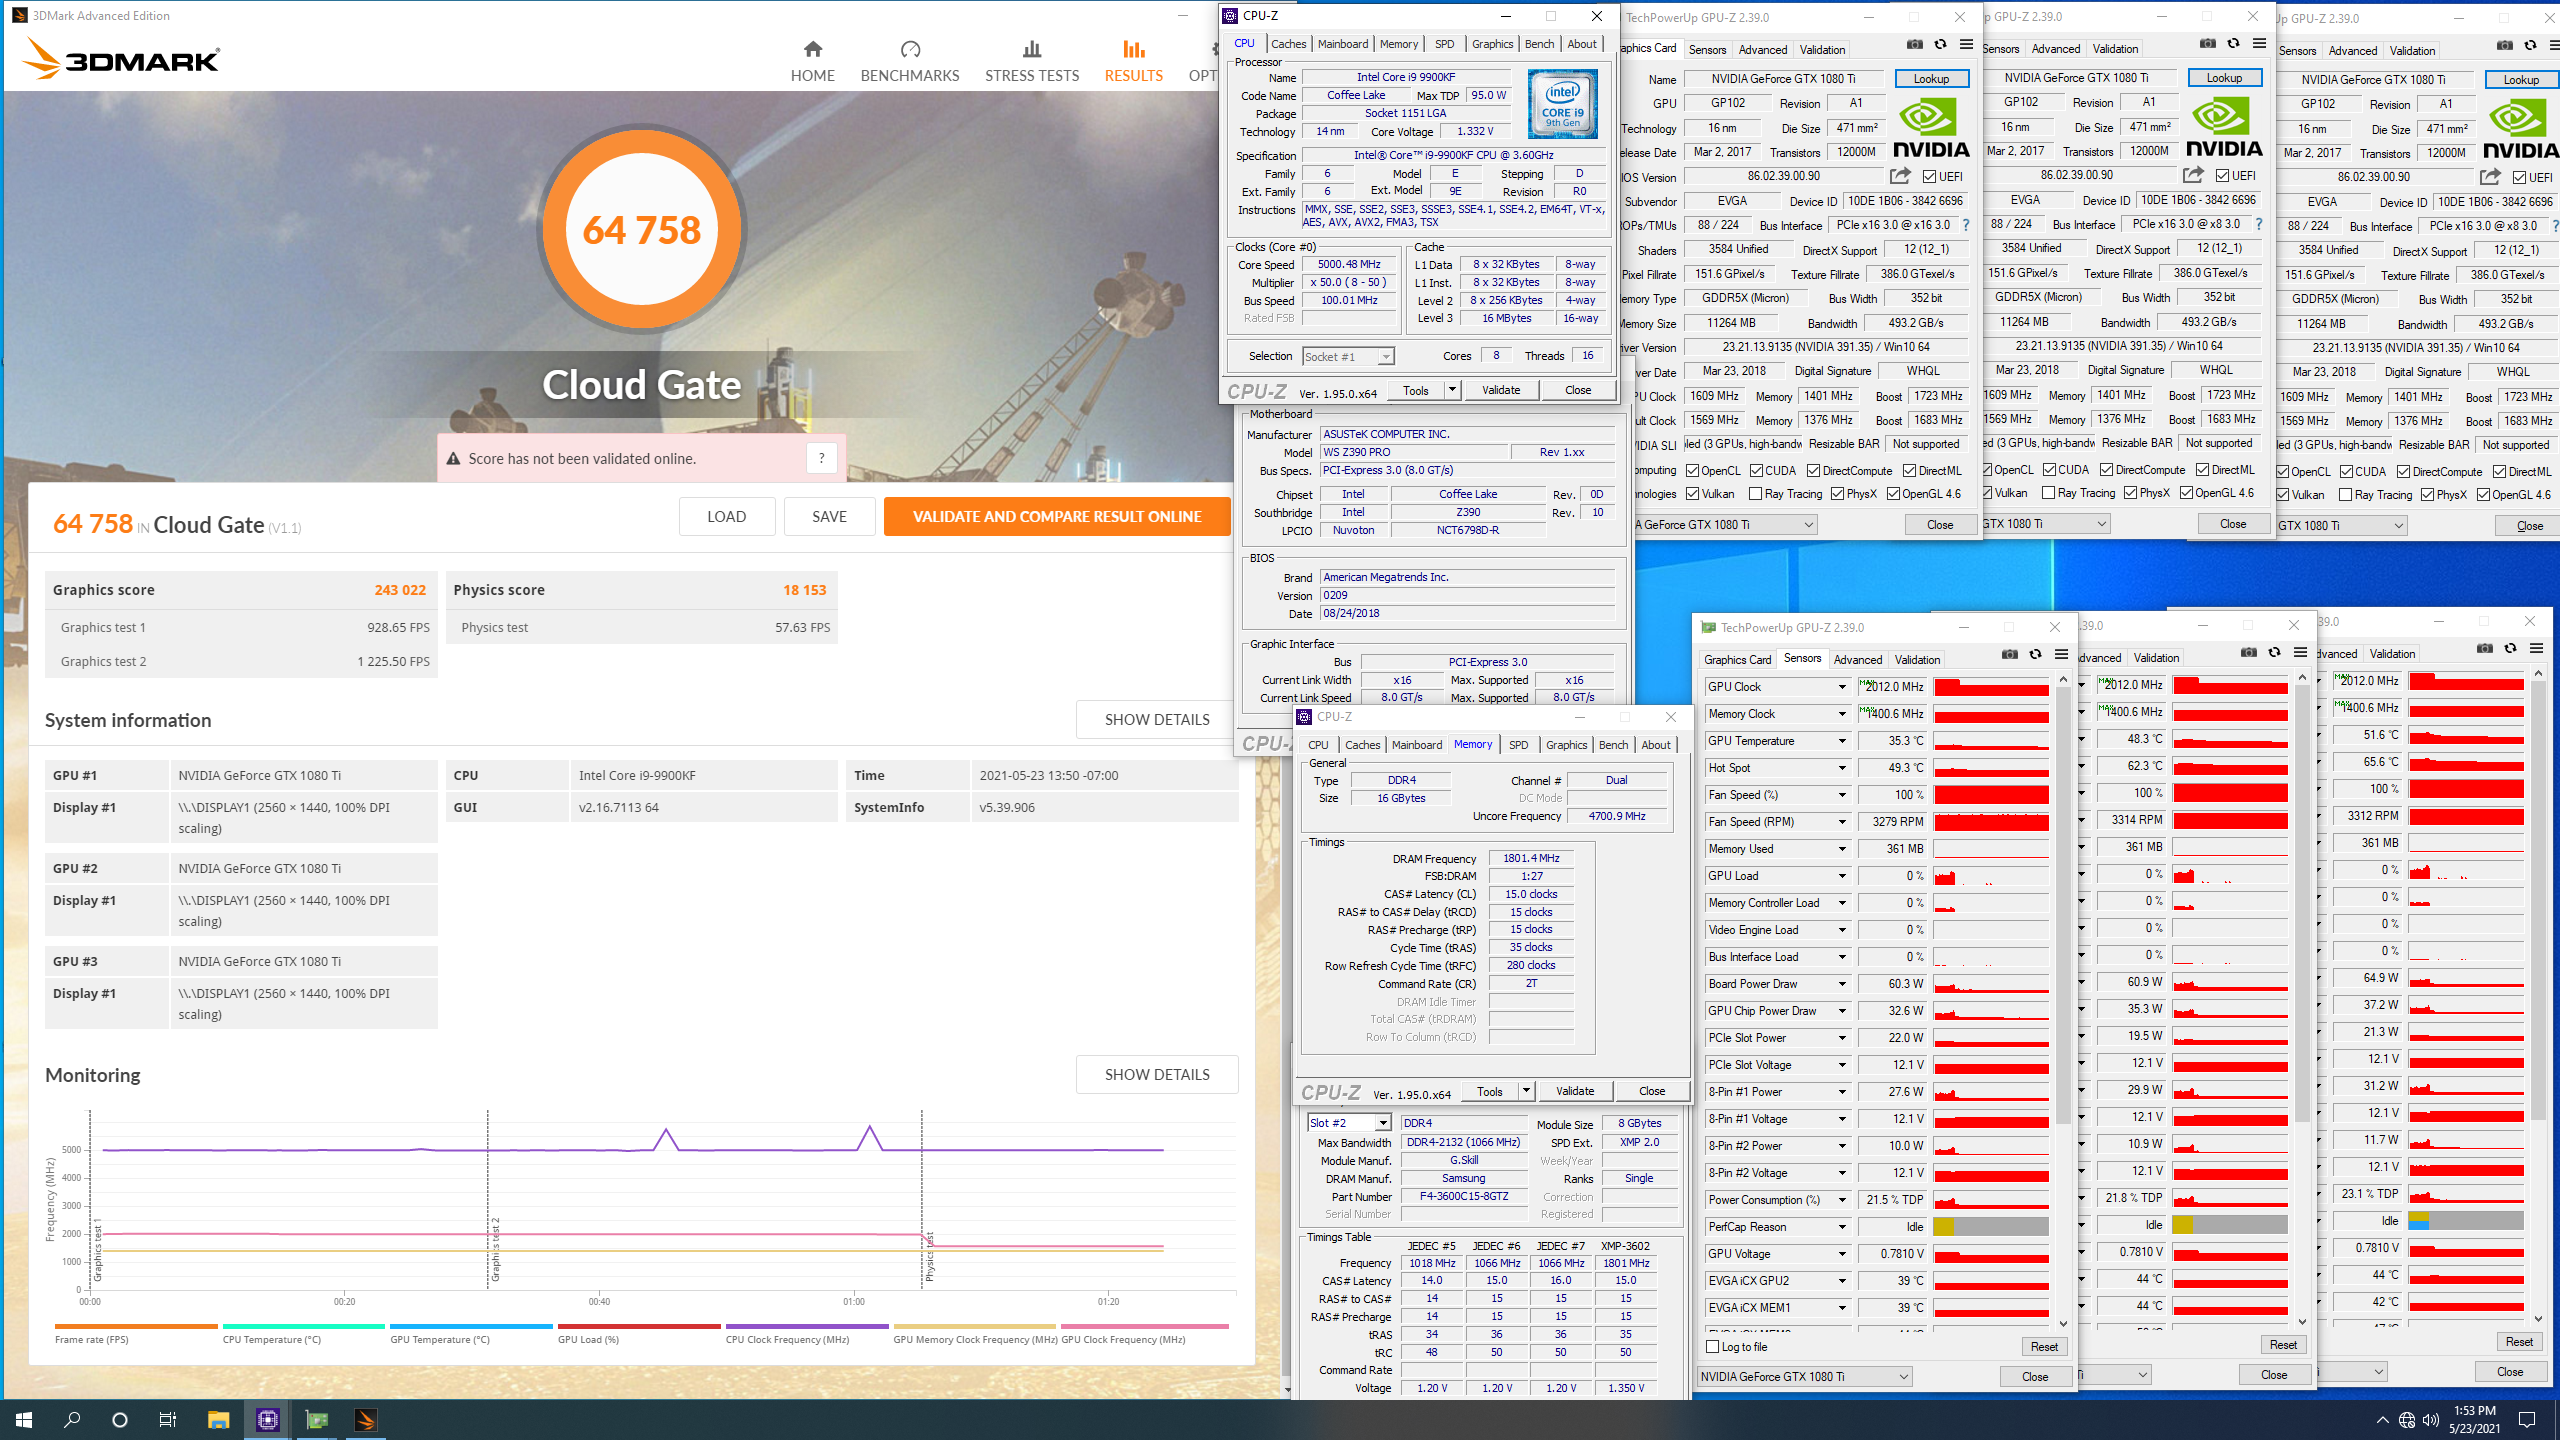This screenshot has width=2560, height=1440.
Task: Open hamburger menu in front GPU-Z Sensors window
Action: [2061, 654]
